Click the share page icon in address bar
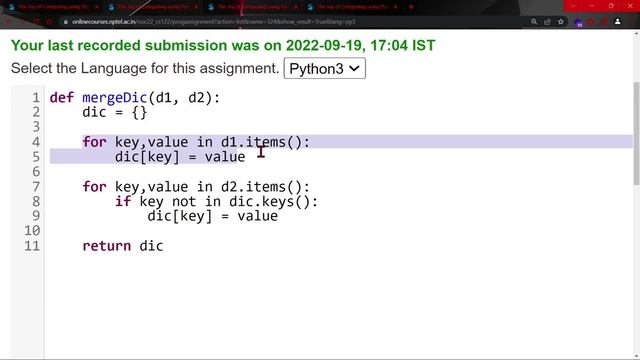This screenshot has width=640, height=360. 547,22
